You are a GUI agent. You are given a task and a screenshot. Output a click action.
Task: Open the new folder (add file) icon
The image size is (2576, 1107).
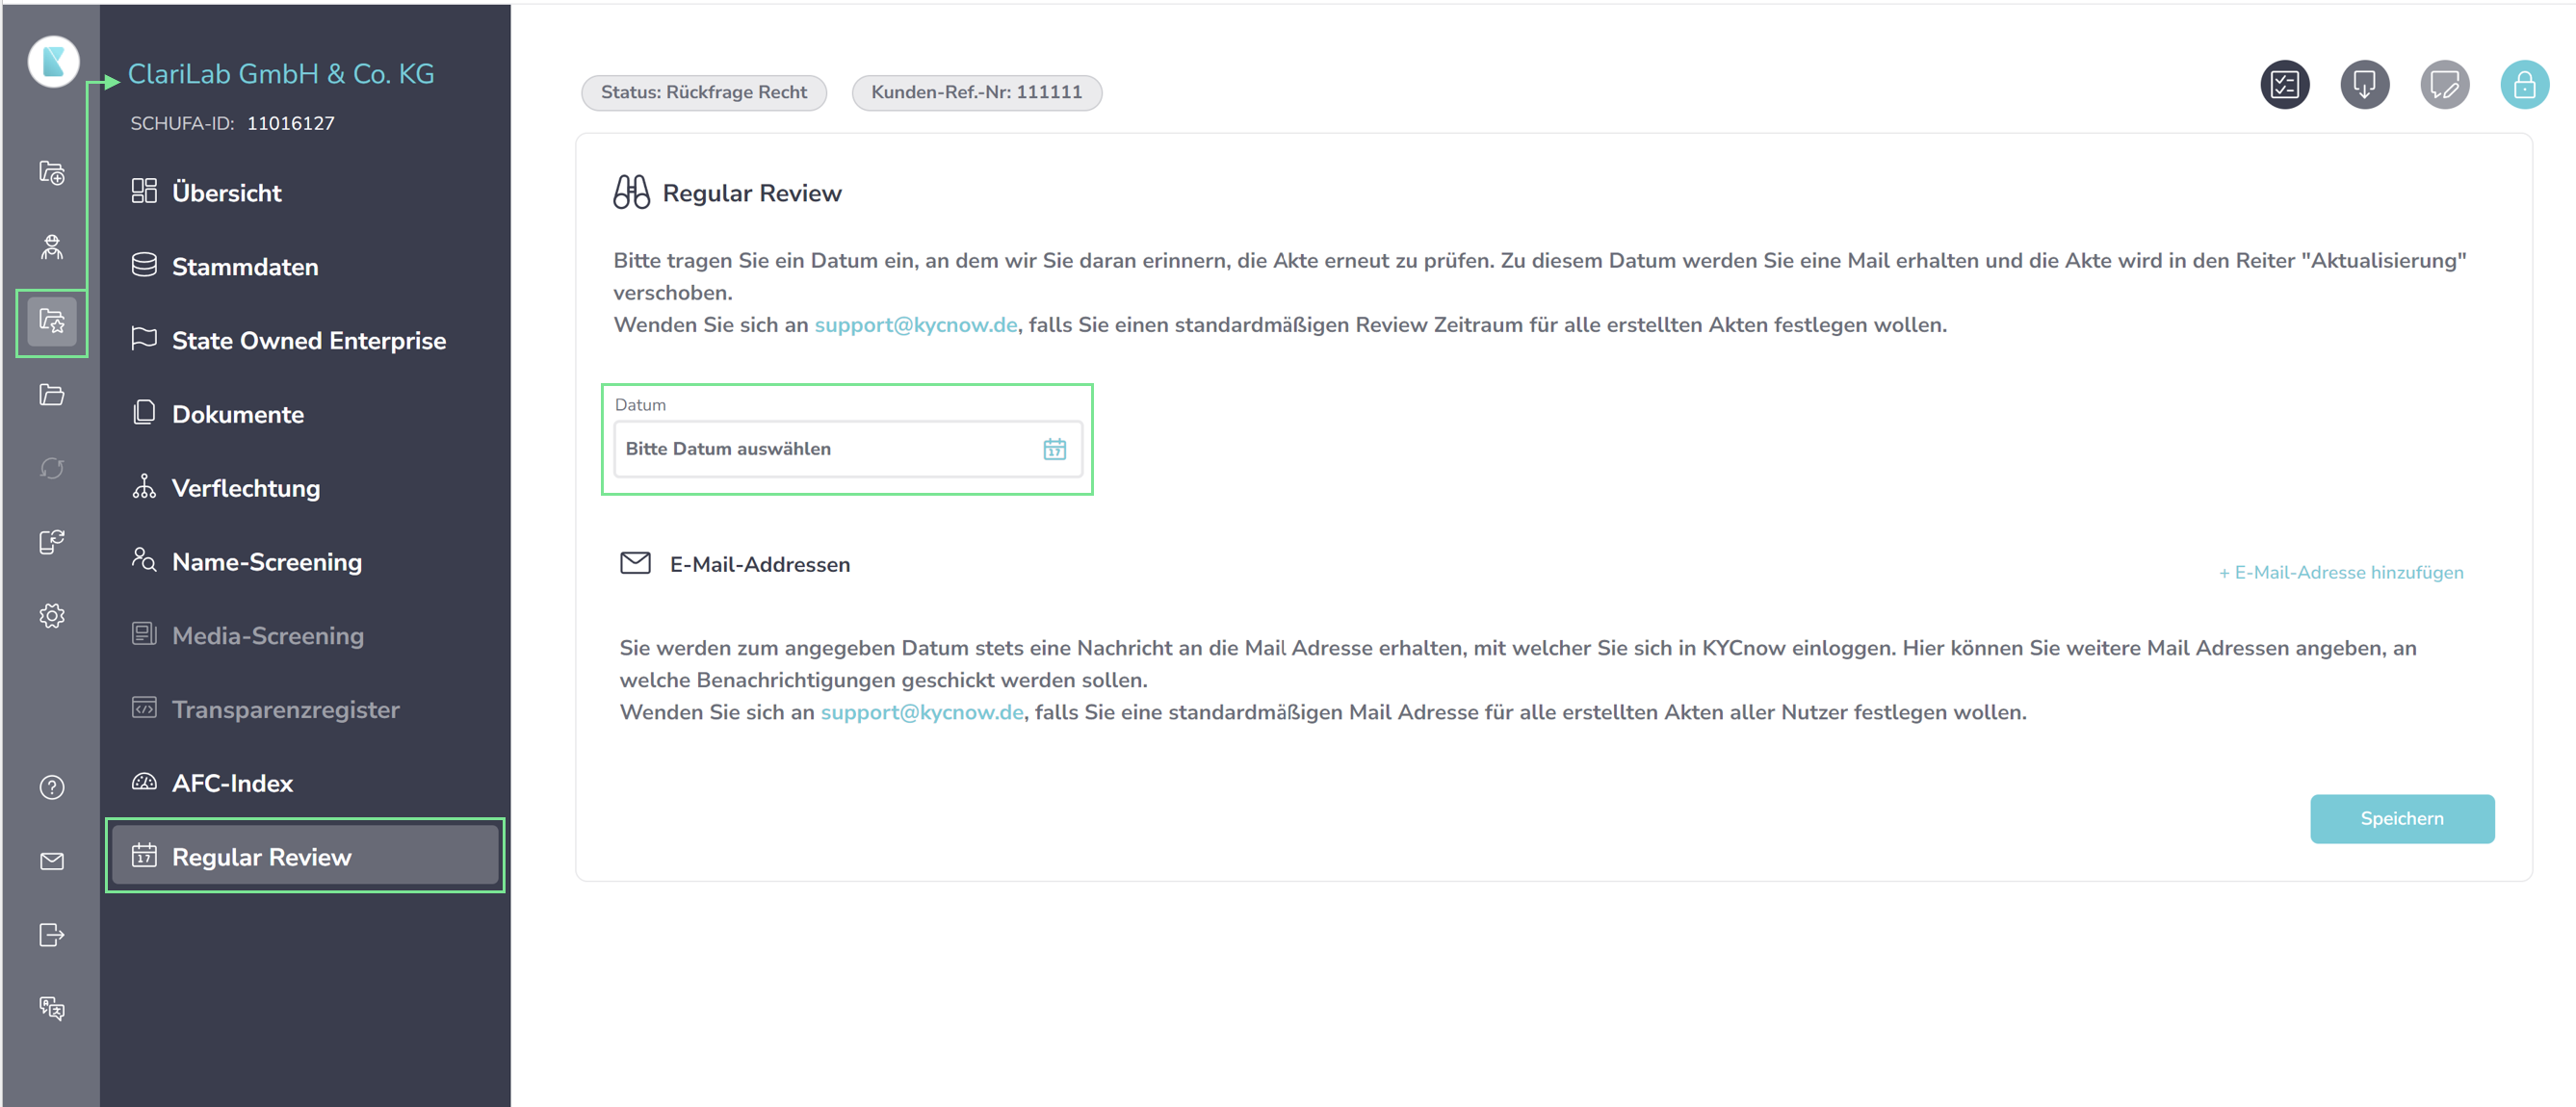point(52,173)
